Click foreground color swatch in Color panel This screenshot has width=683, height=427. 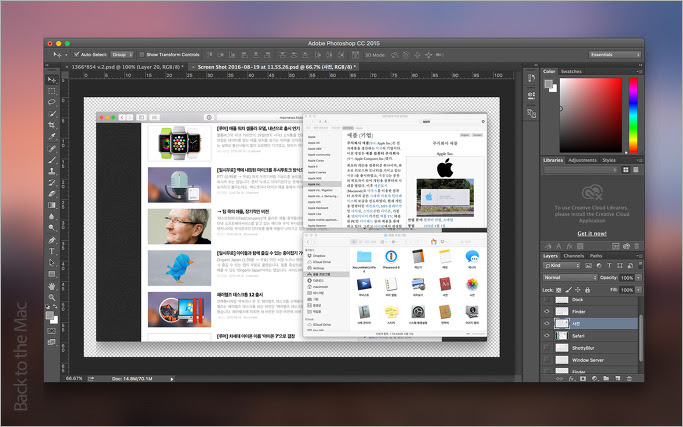(x=549, y=84)
